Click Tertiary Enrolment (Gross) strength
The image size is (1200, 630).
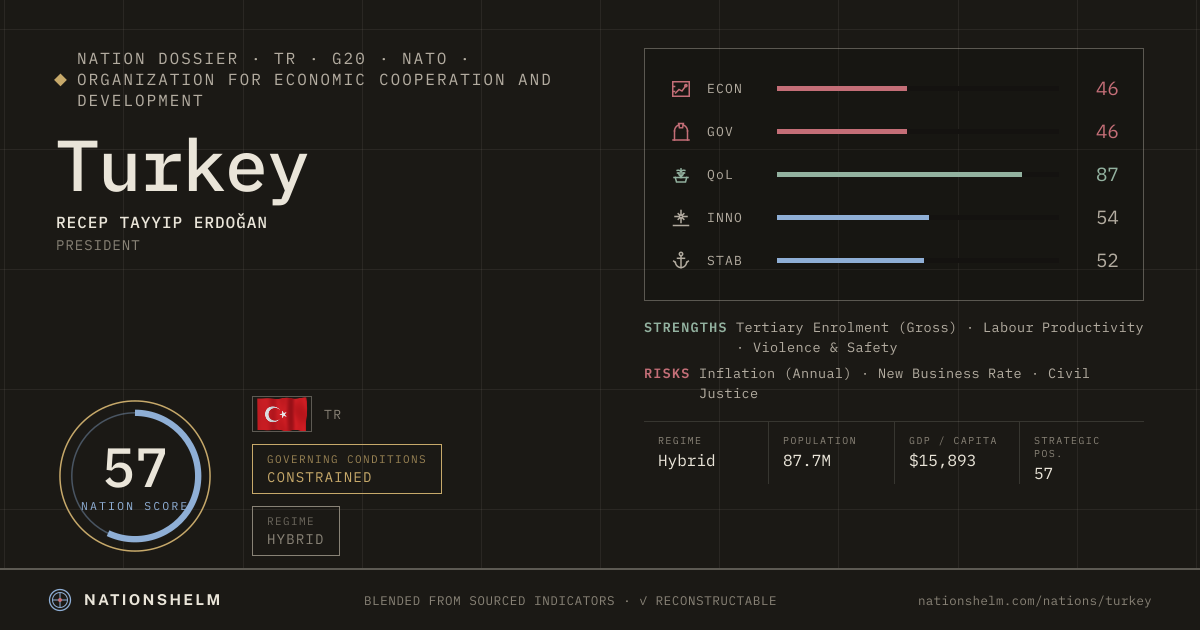coord(846,328)
